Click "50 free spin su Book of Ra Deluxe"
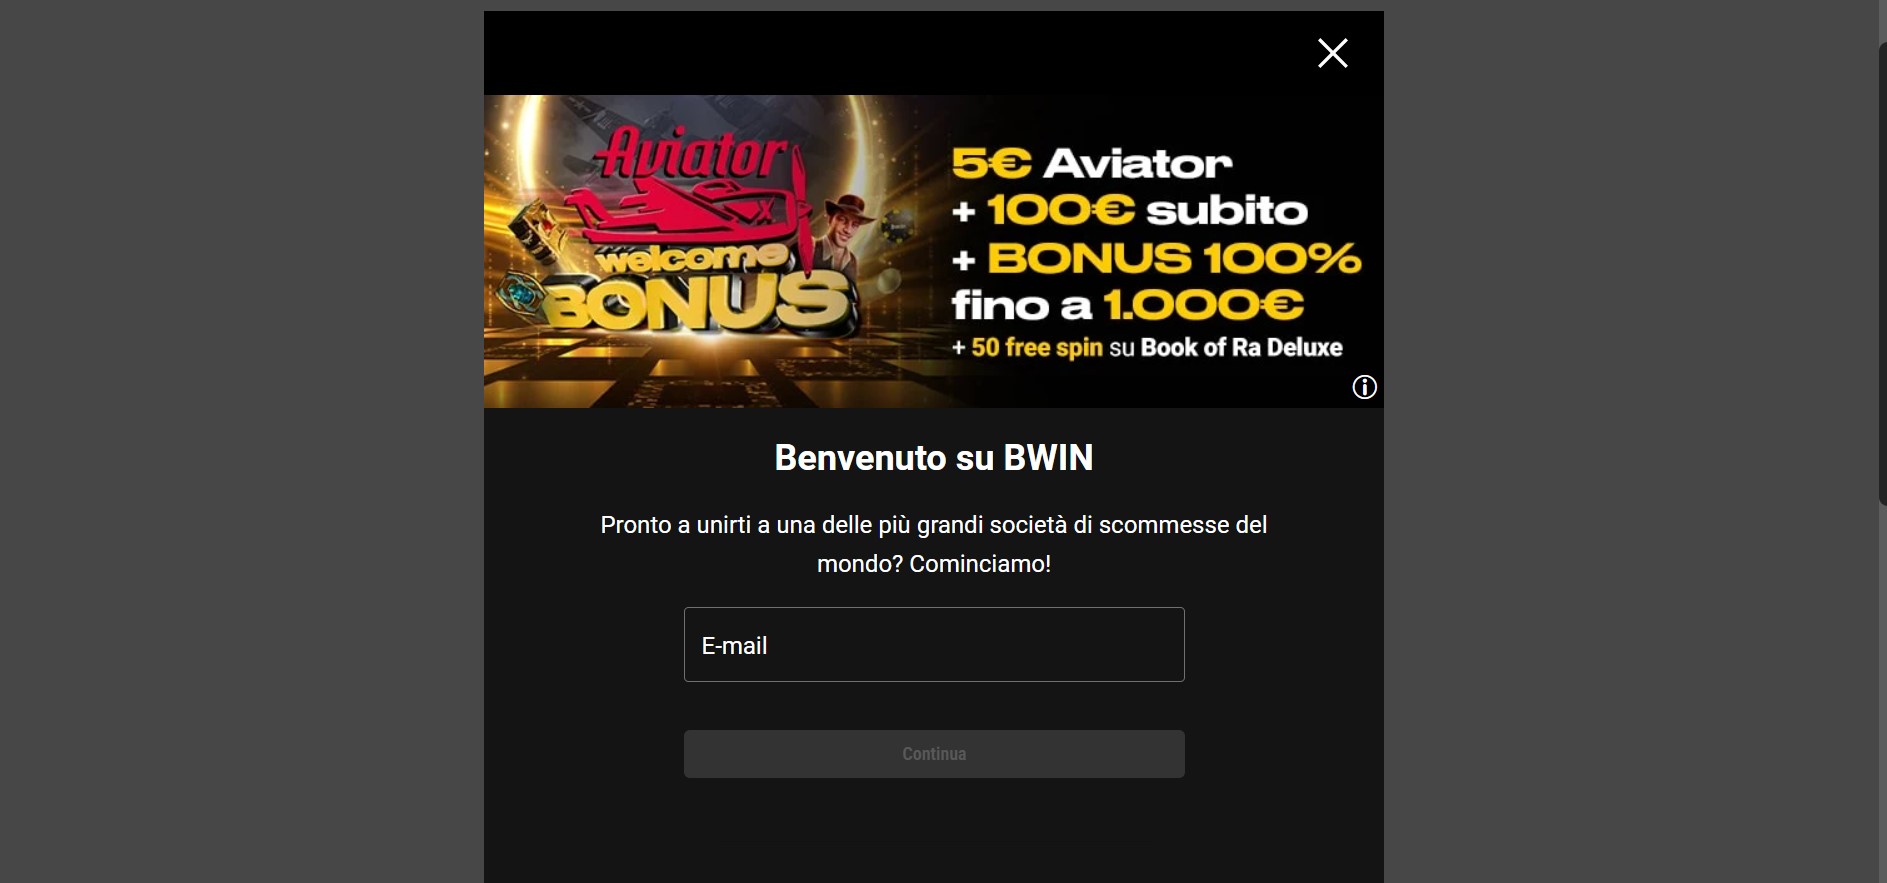 [1147, 347]
